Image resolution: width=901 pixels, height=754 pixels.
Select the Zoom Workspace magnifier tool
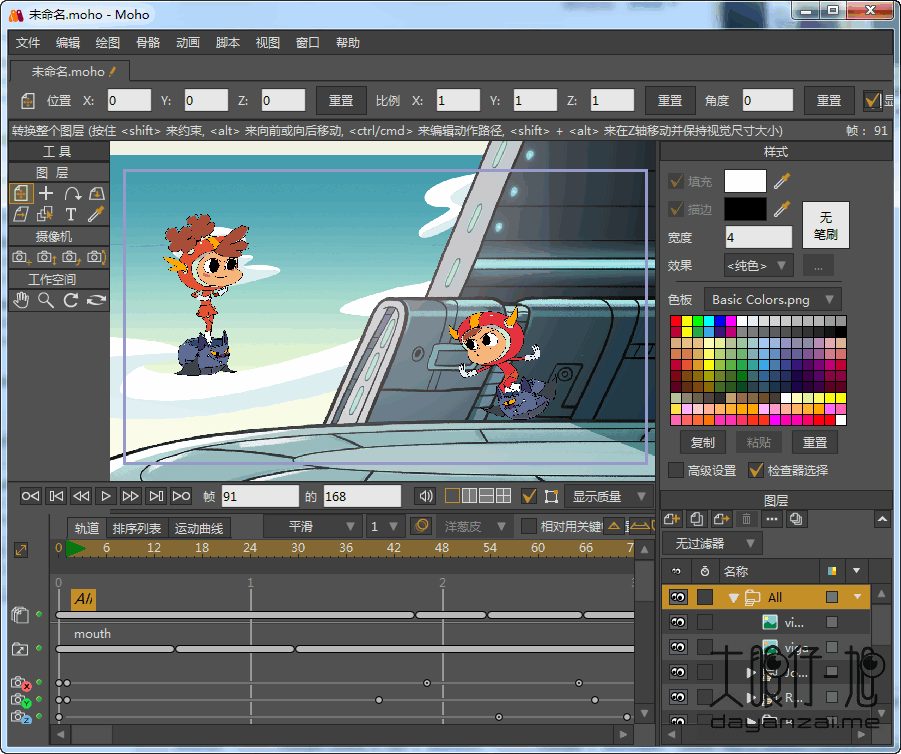click(46, 300)
